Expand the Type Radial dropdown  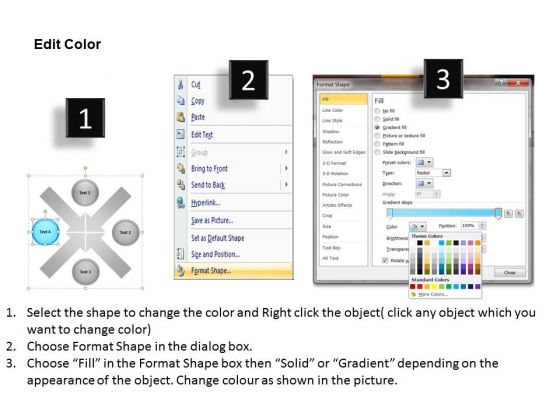[x=433, y=173]
